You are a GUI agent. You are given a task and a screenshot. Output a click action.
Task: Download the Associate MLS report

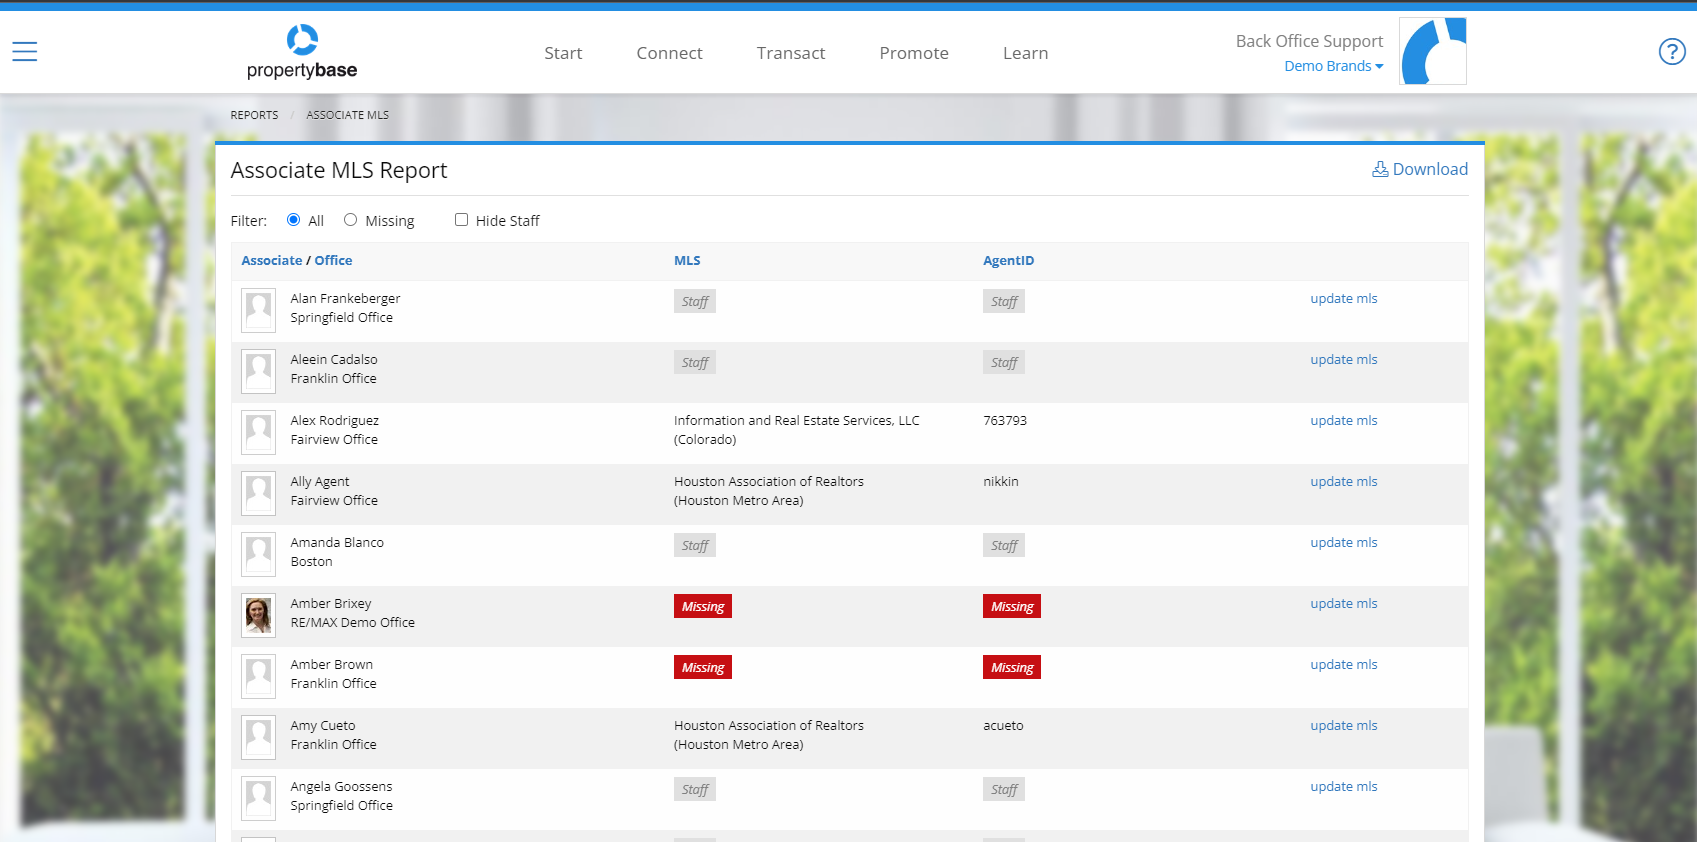pos(1419,169)
